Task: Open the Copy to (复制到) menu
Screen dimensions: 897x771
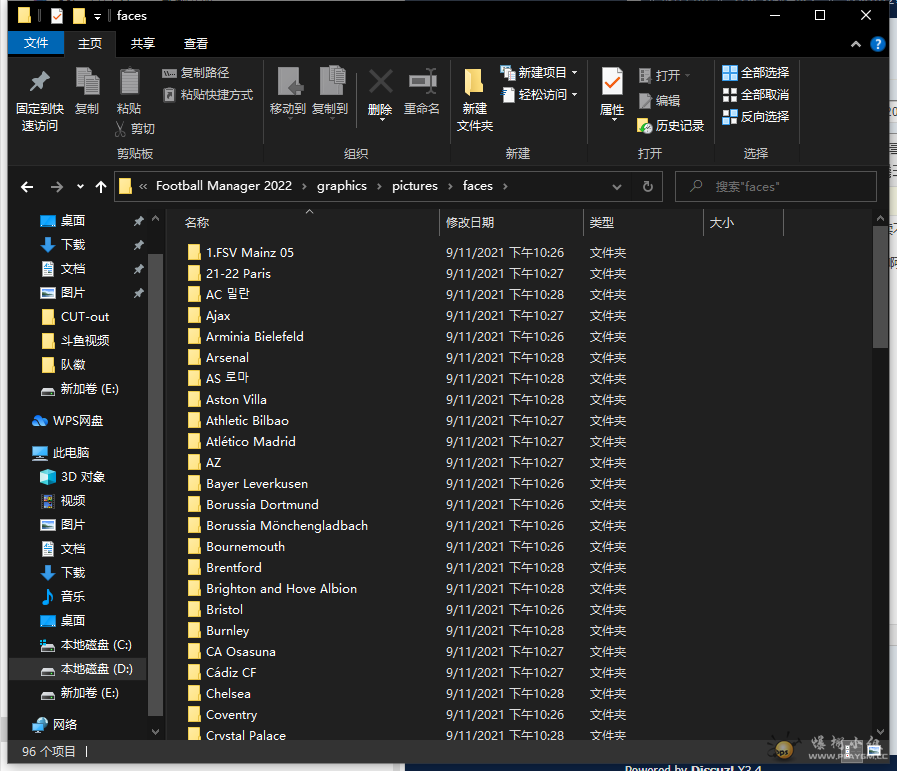Action: [330, 92]
